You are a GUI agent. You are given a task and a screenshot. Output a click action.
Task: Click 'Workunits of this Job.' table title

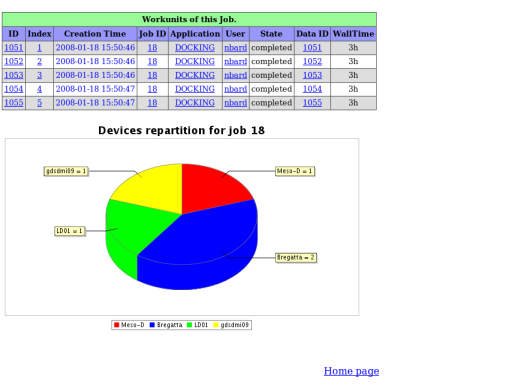click(189, 19)
